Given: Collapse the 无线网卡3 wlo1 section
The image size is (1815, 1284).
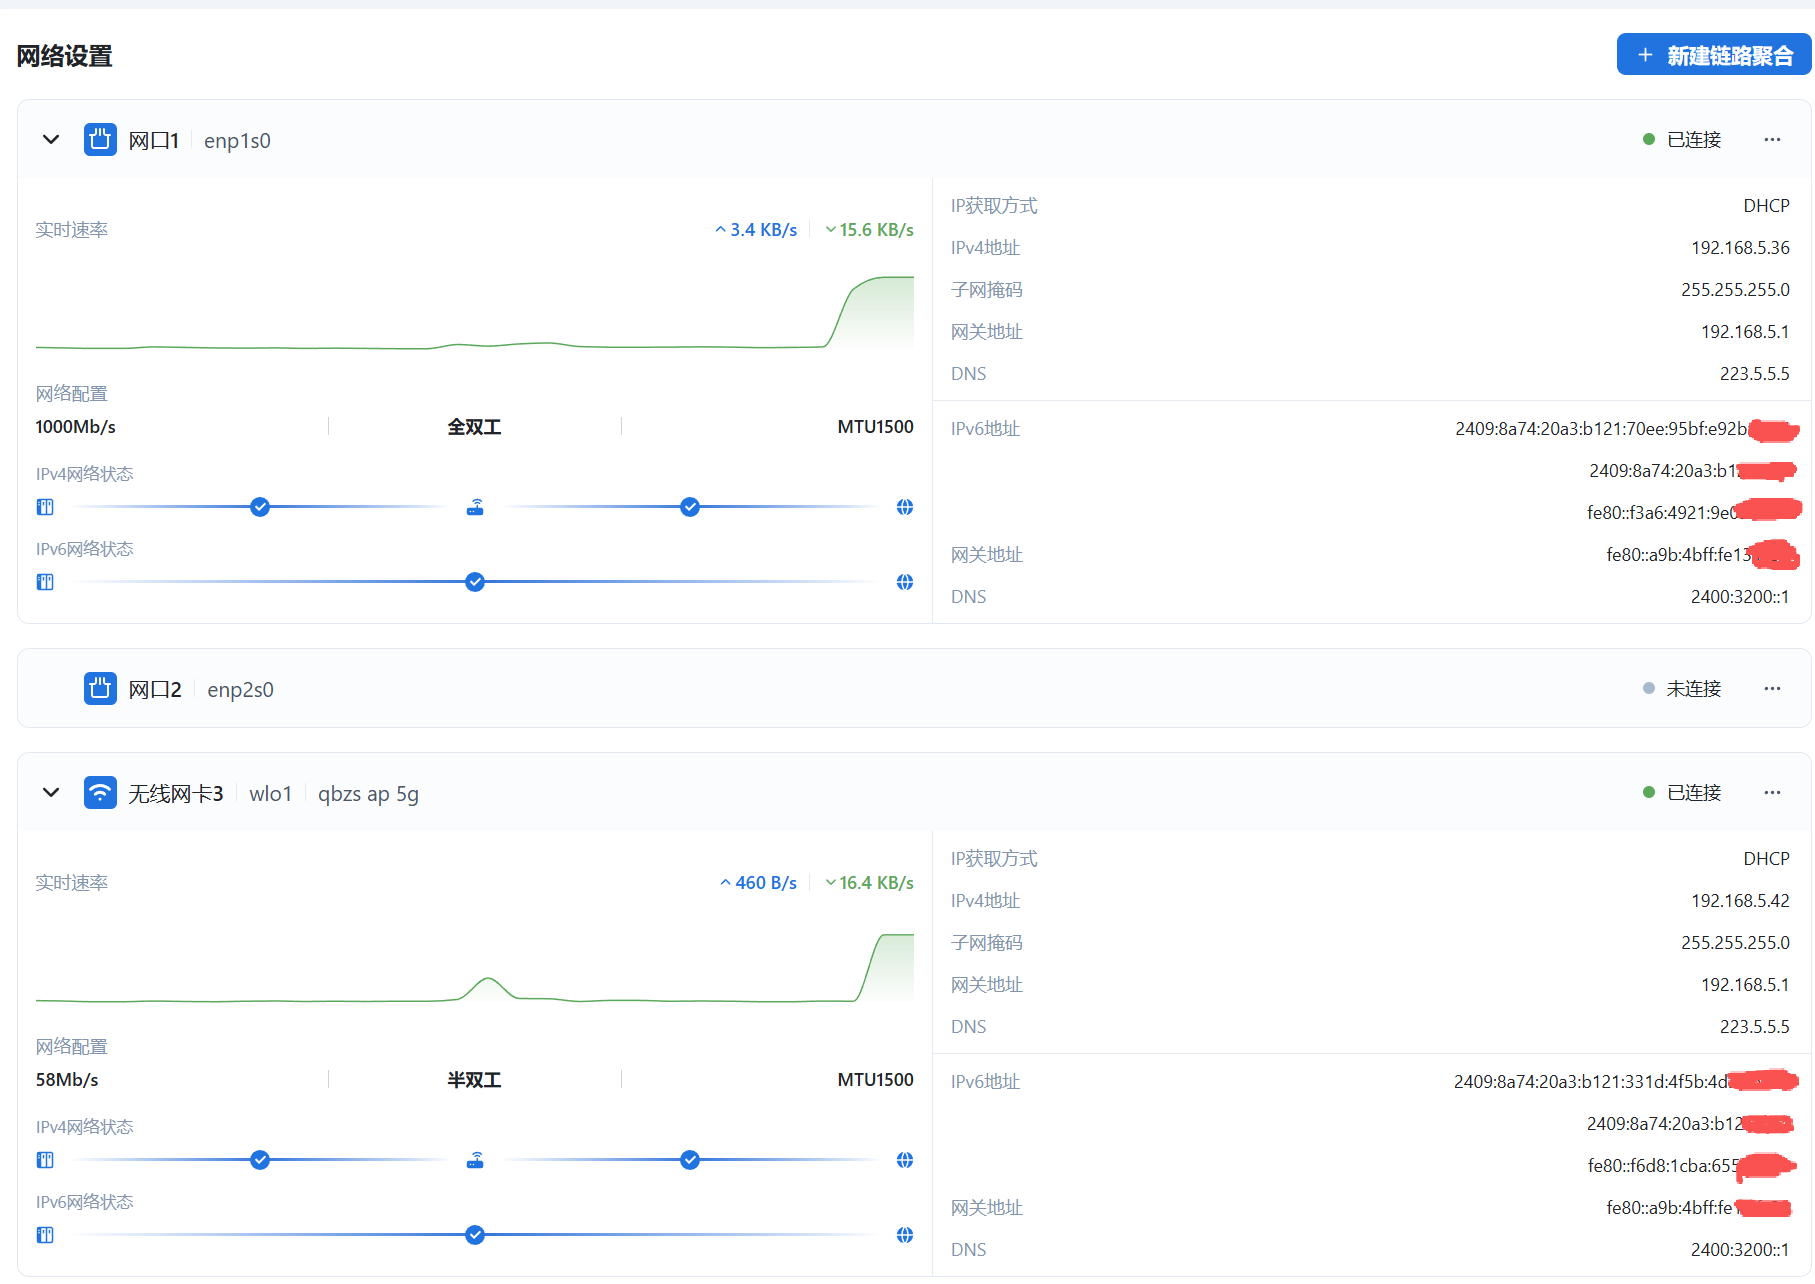Looking at the screenshot, I should [x=51, y=793].
